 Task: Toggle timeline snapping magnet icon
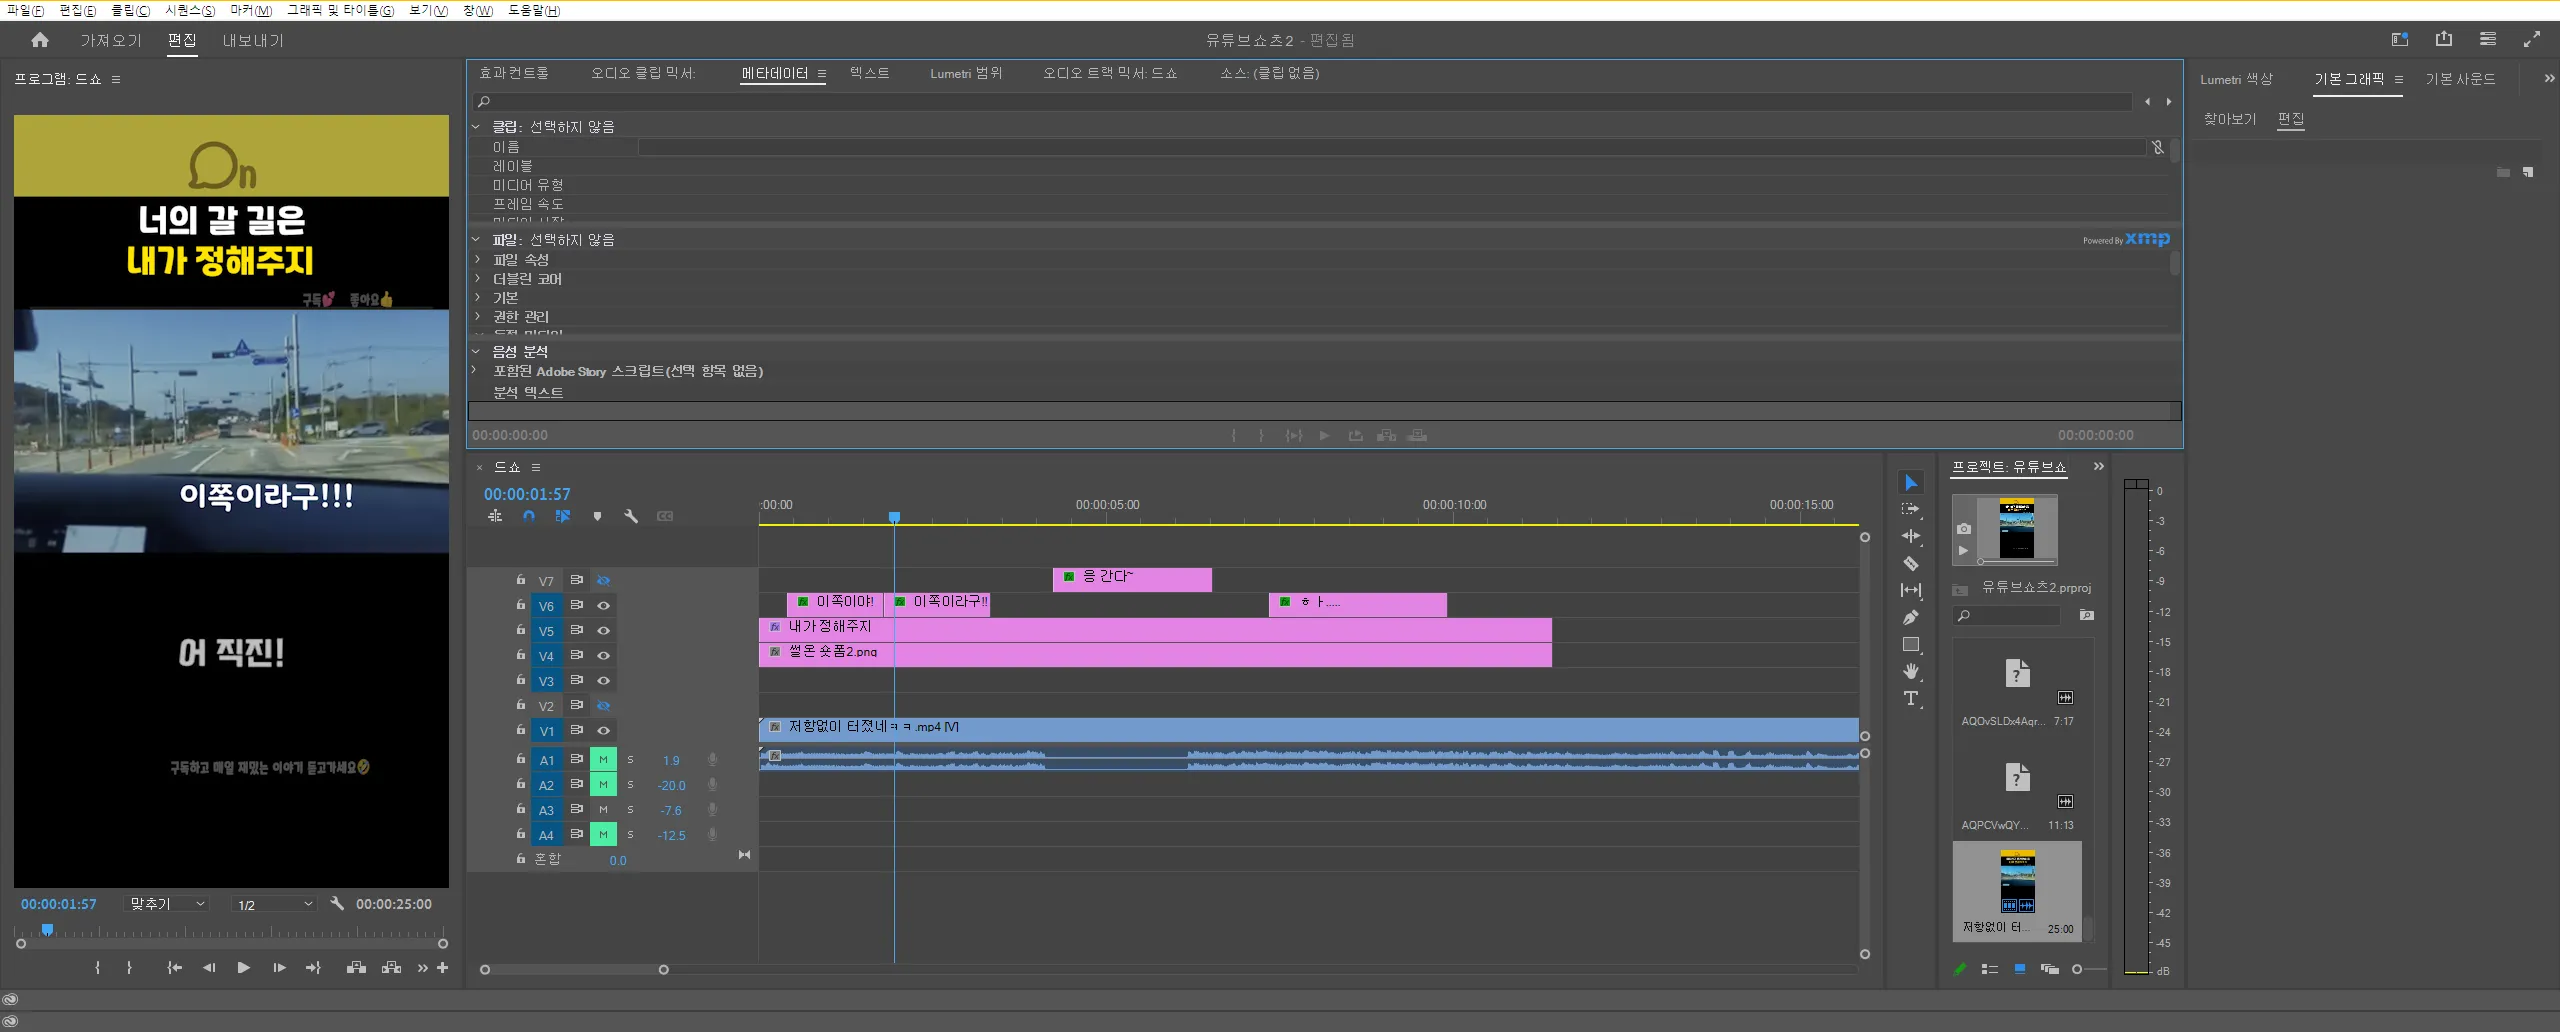[x=529, y=517]
